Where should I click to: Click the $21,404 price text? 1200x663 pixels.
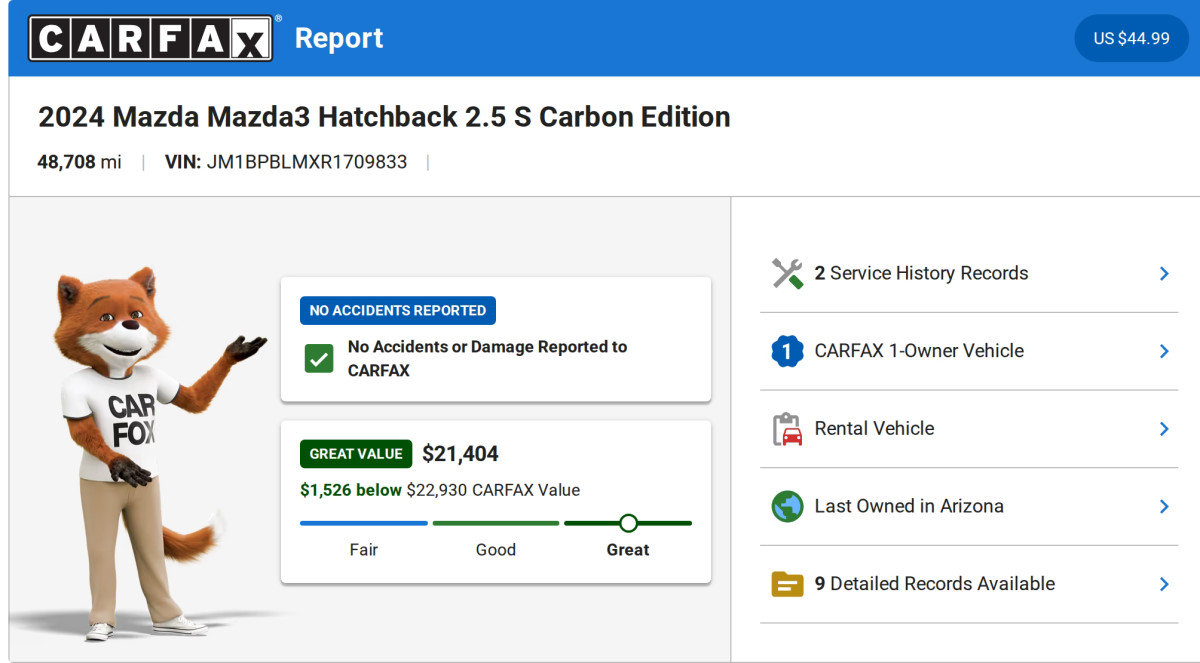460,454
